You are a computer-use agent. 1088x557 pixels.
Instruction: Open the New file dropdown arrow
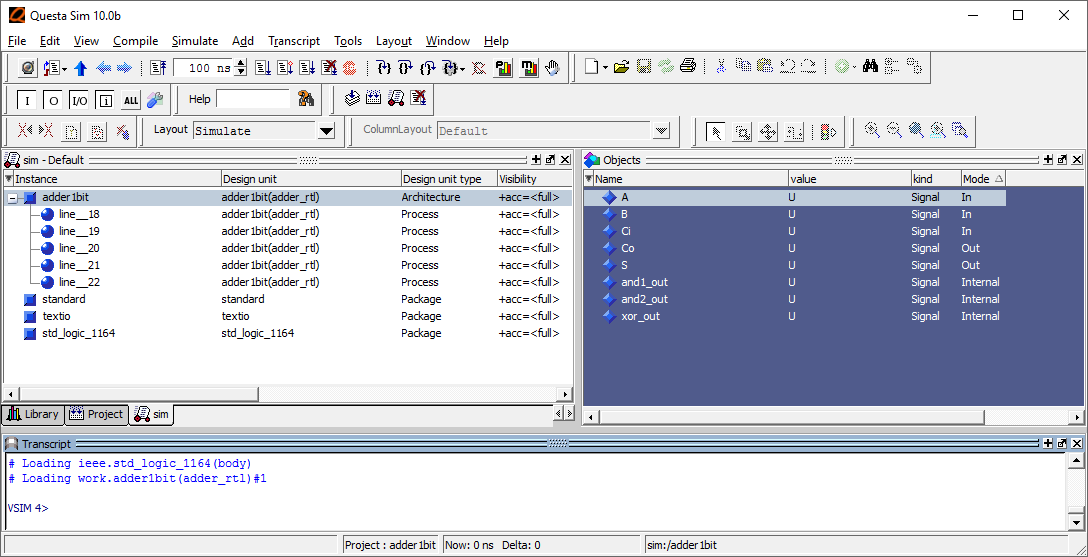tap(605, 67)
